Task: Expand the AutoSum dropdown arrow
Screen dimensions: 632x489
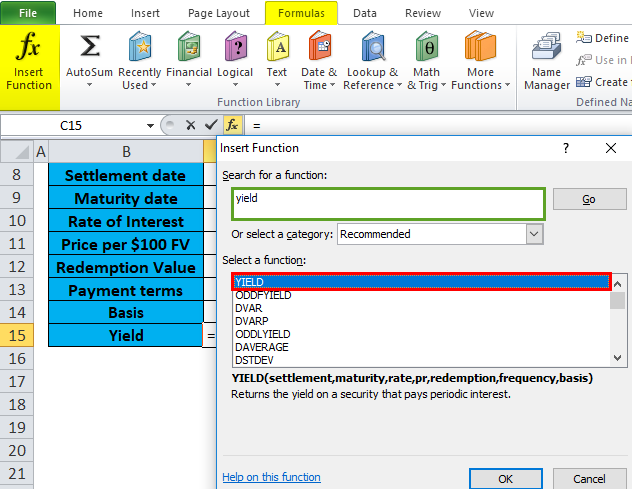Action: tap(89, 85)
